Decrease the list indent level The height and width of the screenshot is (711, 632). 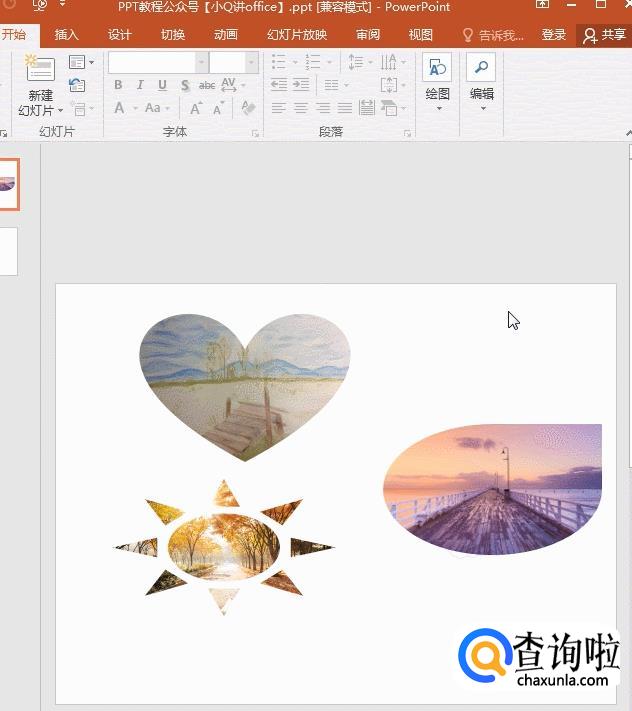(x=278, y=85)
